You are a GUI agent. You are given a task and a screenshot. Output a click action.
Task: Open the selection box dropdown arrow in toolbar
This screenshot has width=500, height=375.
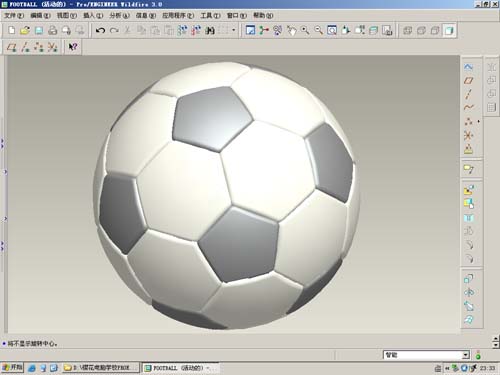234,30
